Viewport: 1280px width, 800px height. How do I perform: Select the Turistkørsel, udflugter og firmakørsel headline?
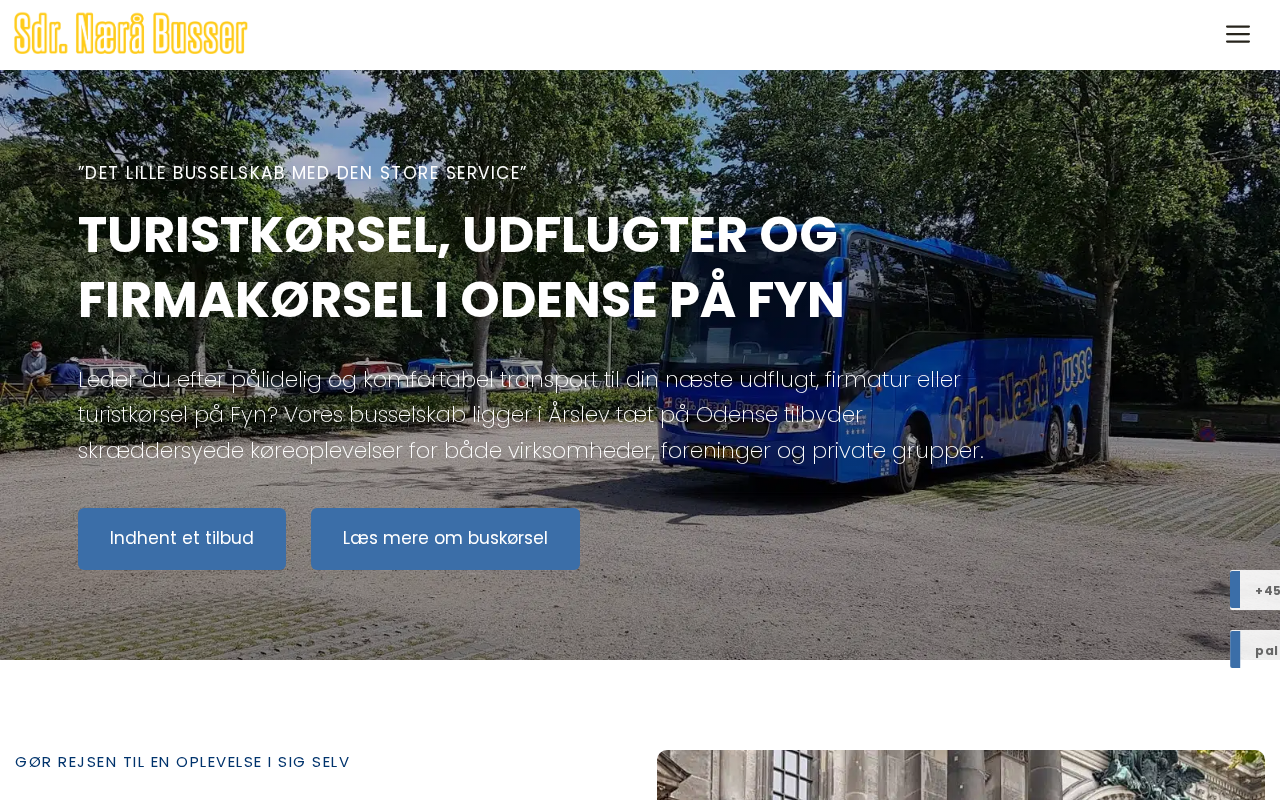461,267
